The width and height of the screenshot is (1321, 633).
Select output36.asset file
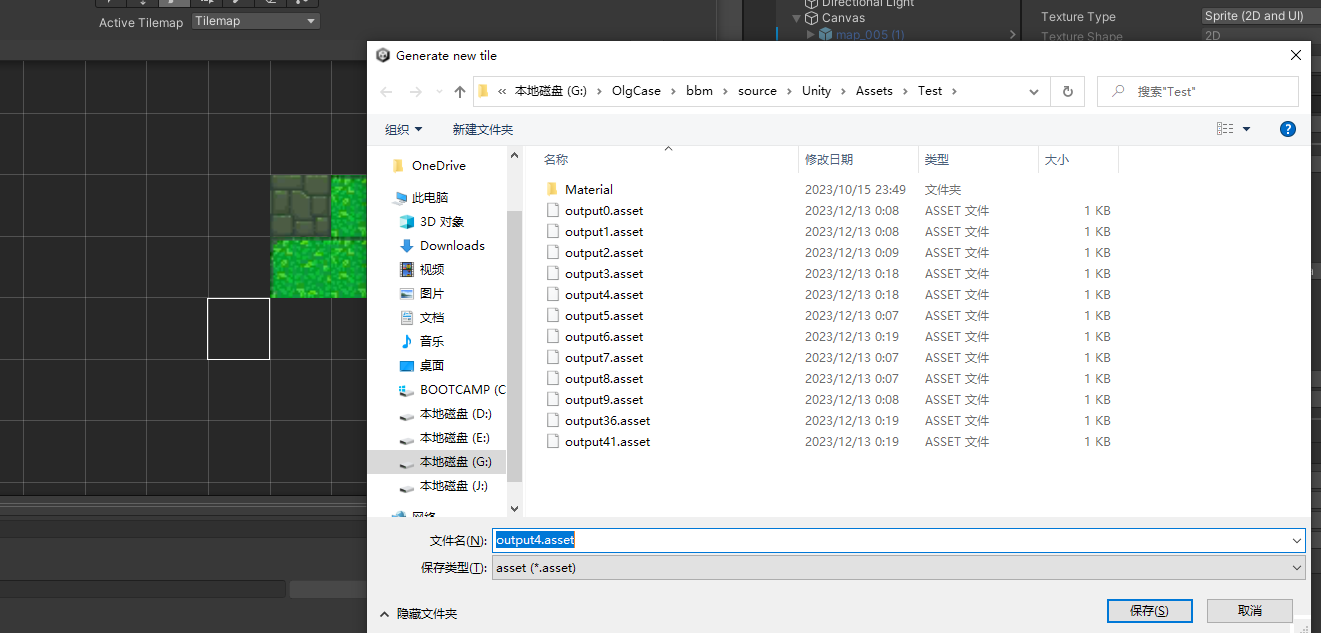(607, 420)
